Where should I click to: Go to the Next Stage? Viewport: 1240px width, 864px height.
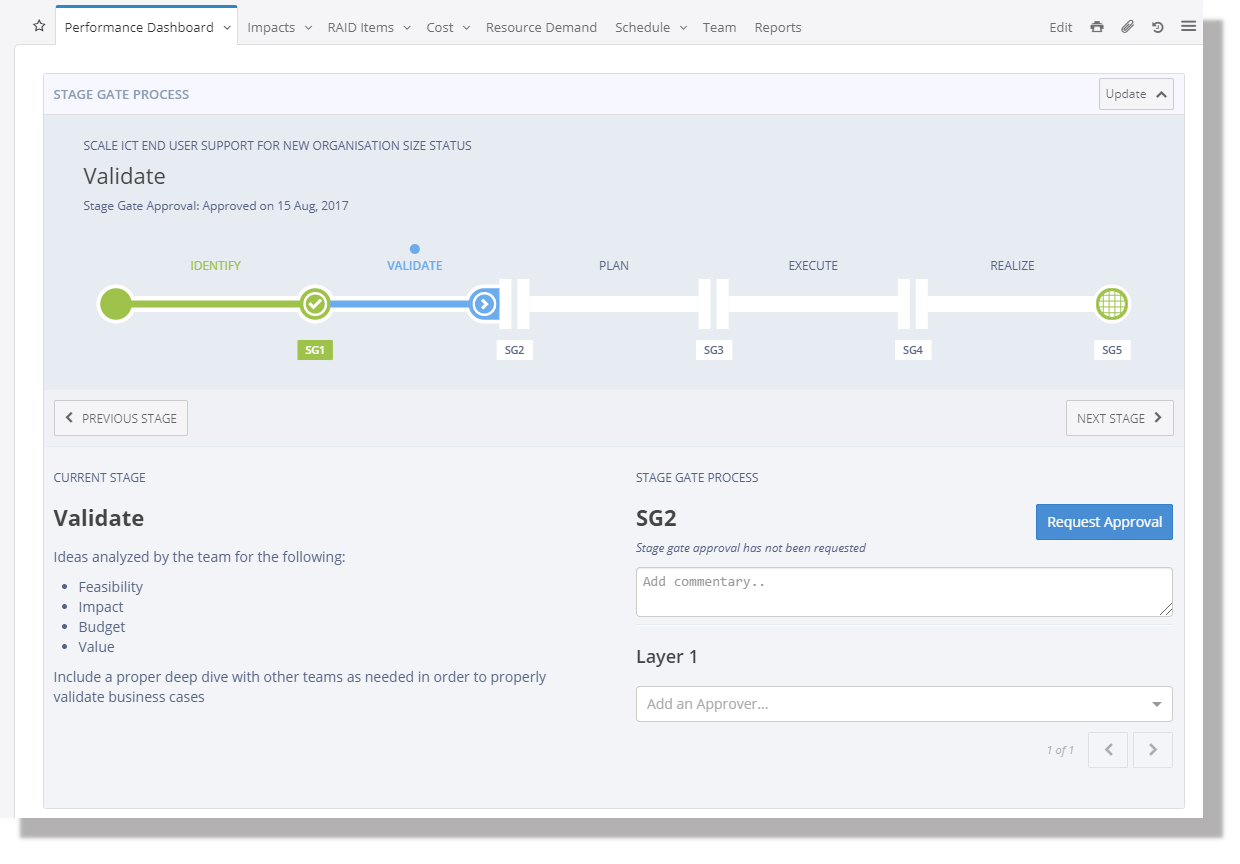(x=1119, y=418)
